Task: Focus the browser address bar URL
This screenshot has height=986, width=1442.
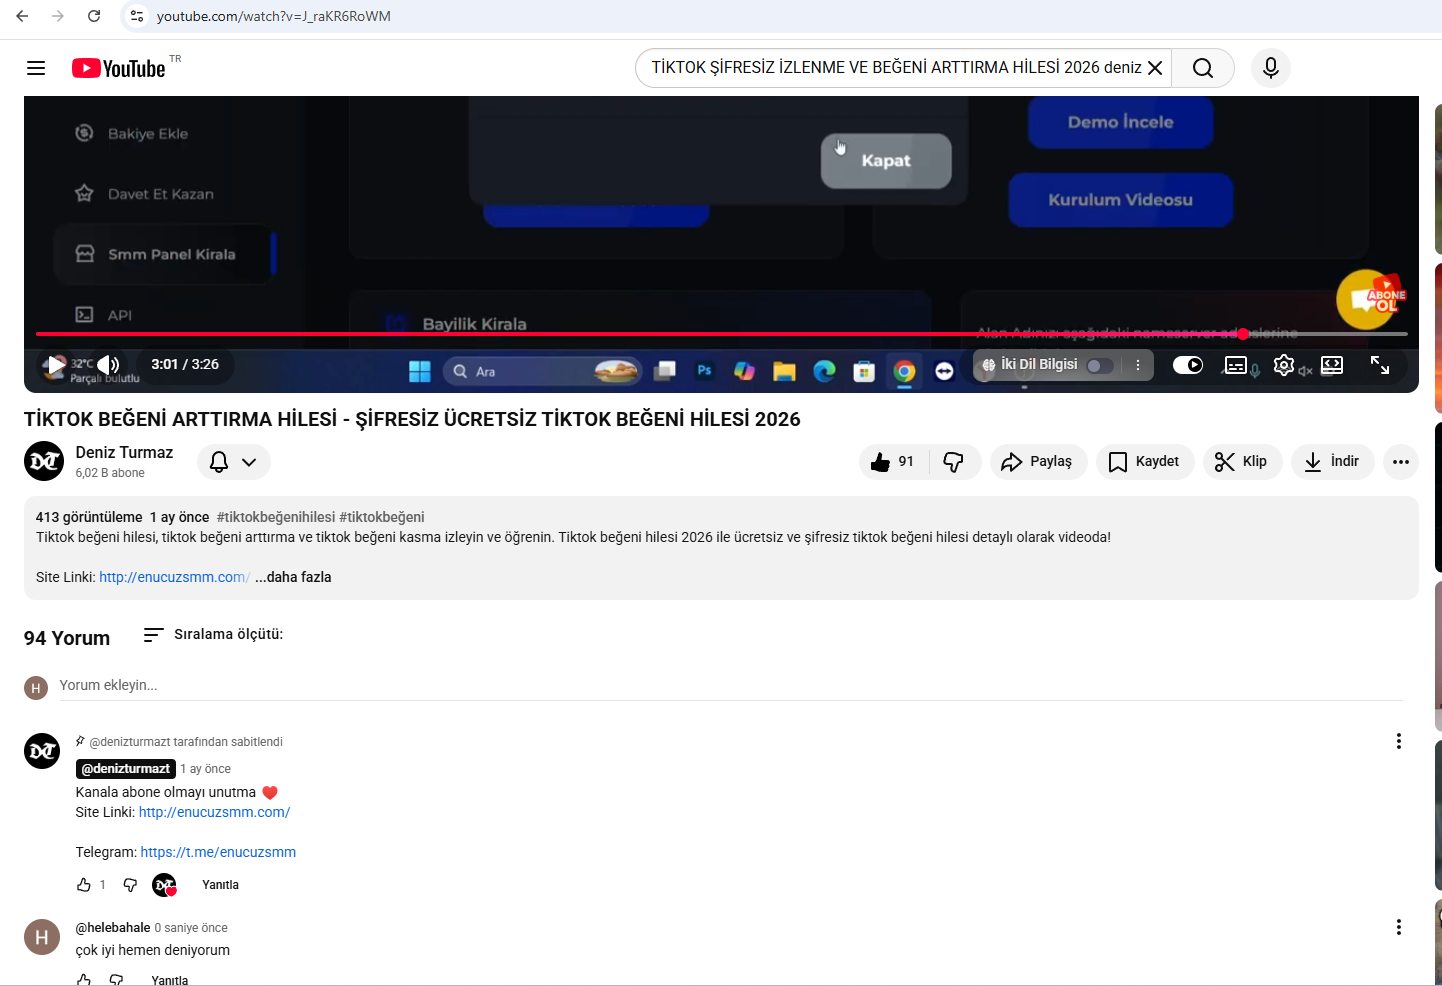Action: [x=274, y=16]
